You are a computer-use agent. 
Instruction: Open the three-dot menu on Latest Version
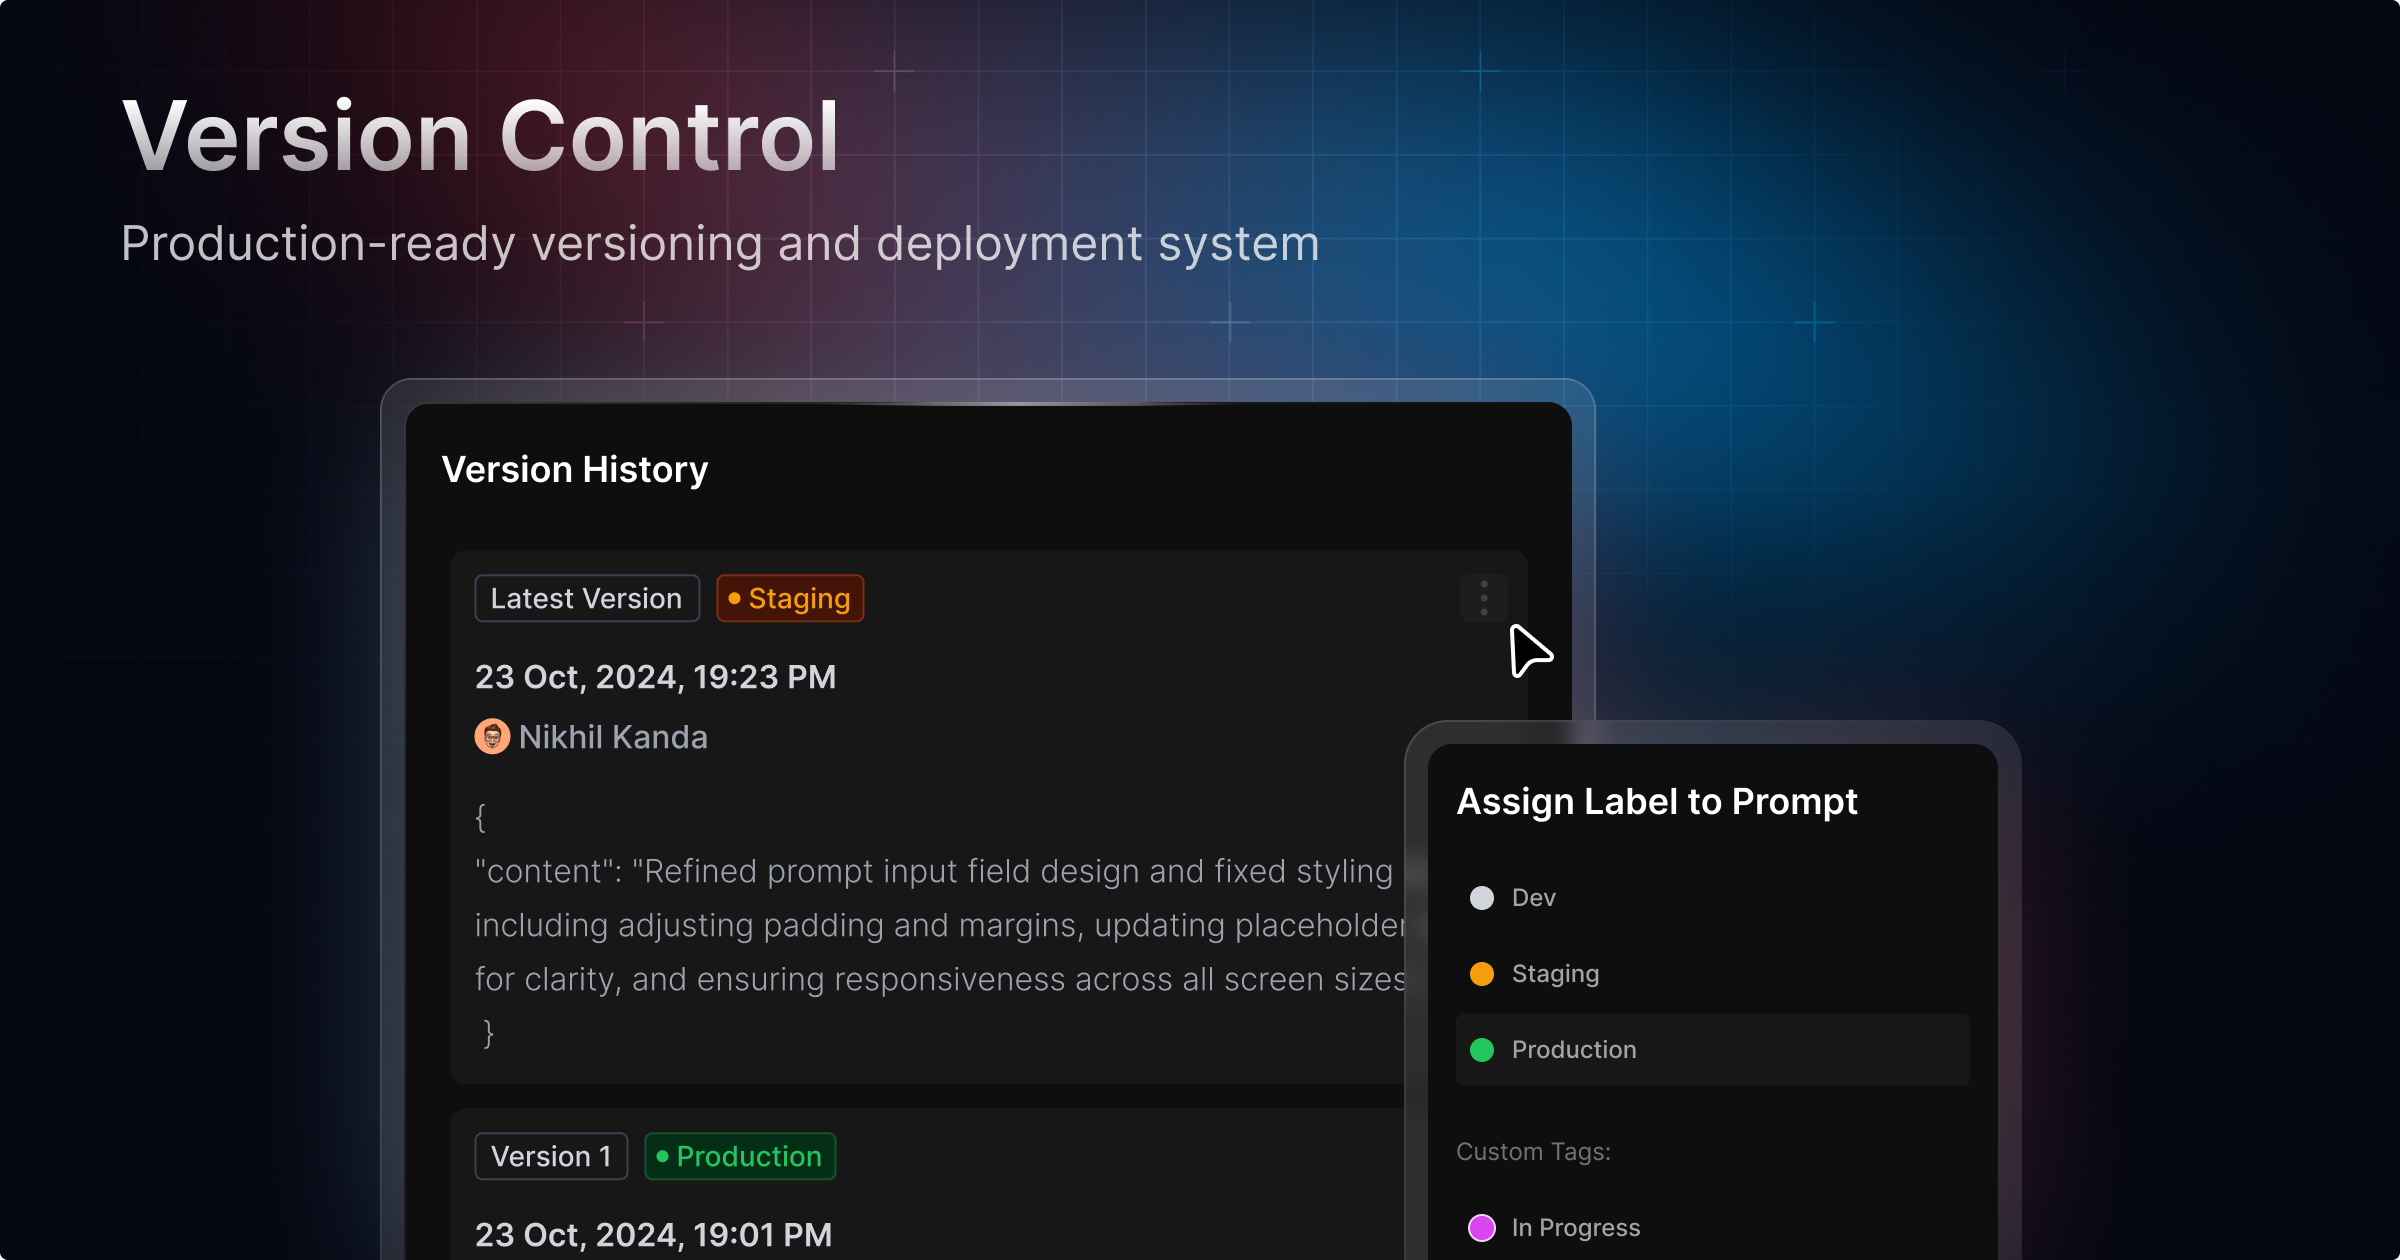click(1484, 598)
